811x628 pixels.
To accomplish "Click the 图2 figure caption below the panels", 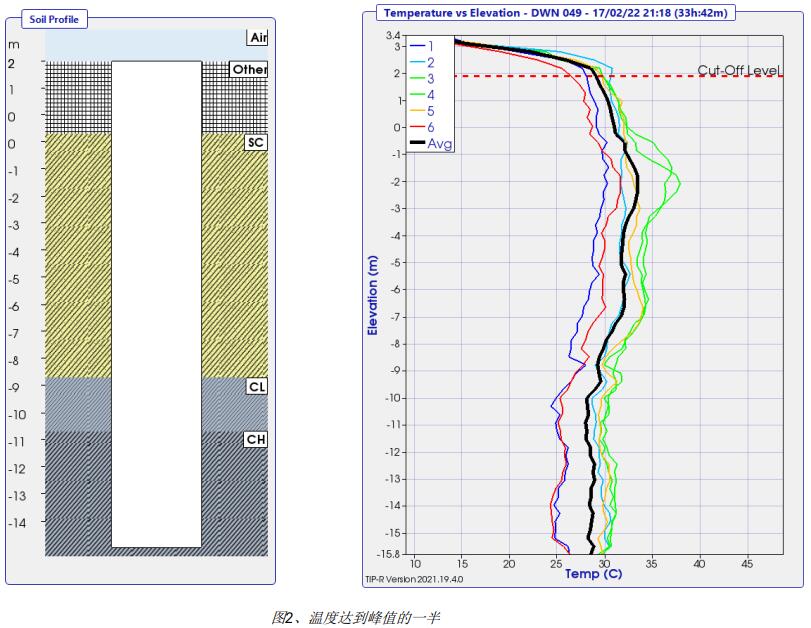I will coord(355,618).
